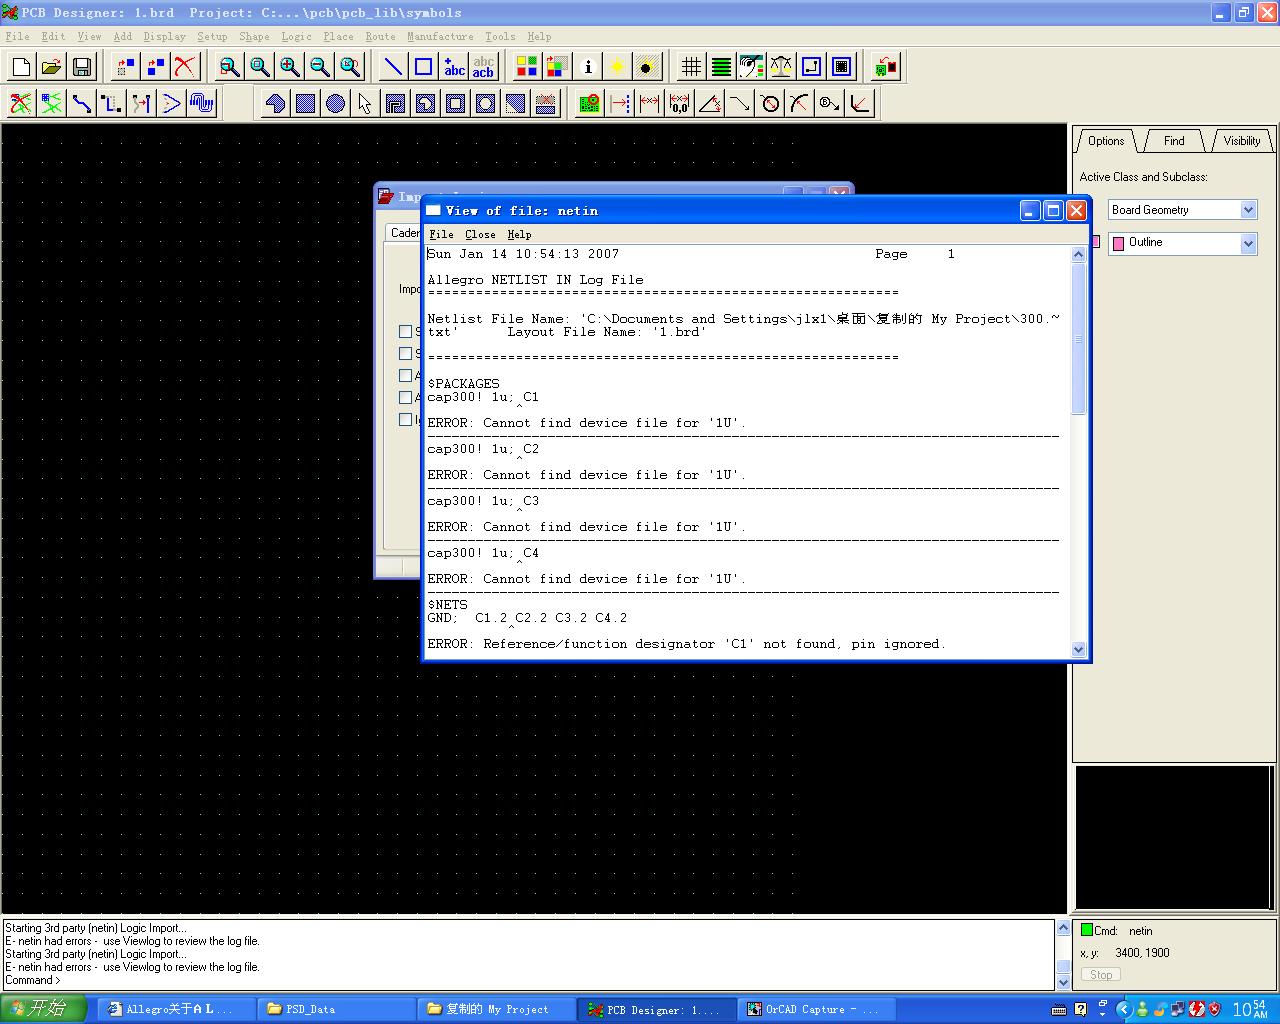1280x1024 pixels.
Task: Tick the first checkbox in Import dialog
Action: pyautogui.click(x=405, y=331)
